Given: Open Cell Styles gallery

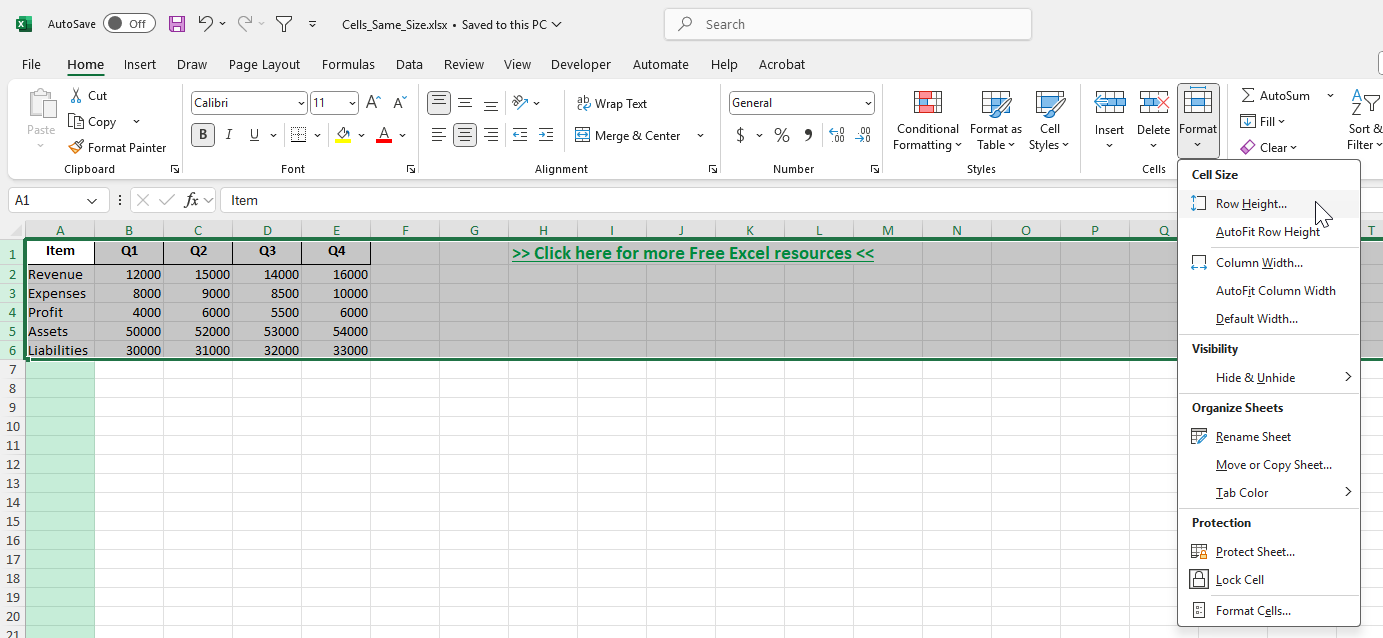Looking at the screenshot, I should click(1050, 121).
